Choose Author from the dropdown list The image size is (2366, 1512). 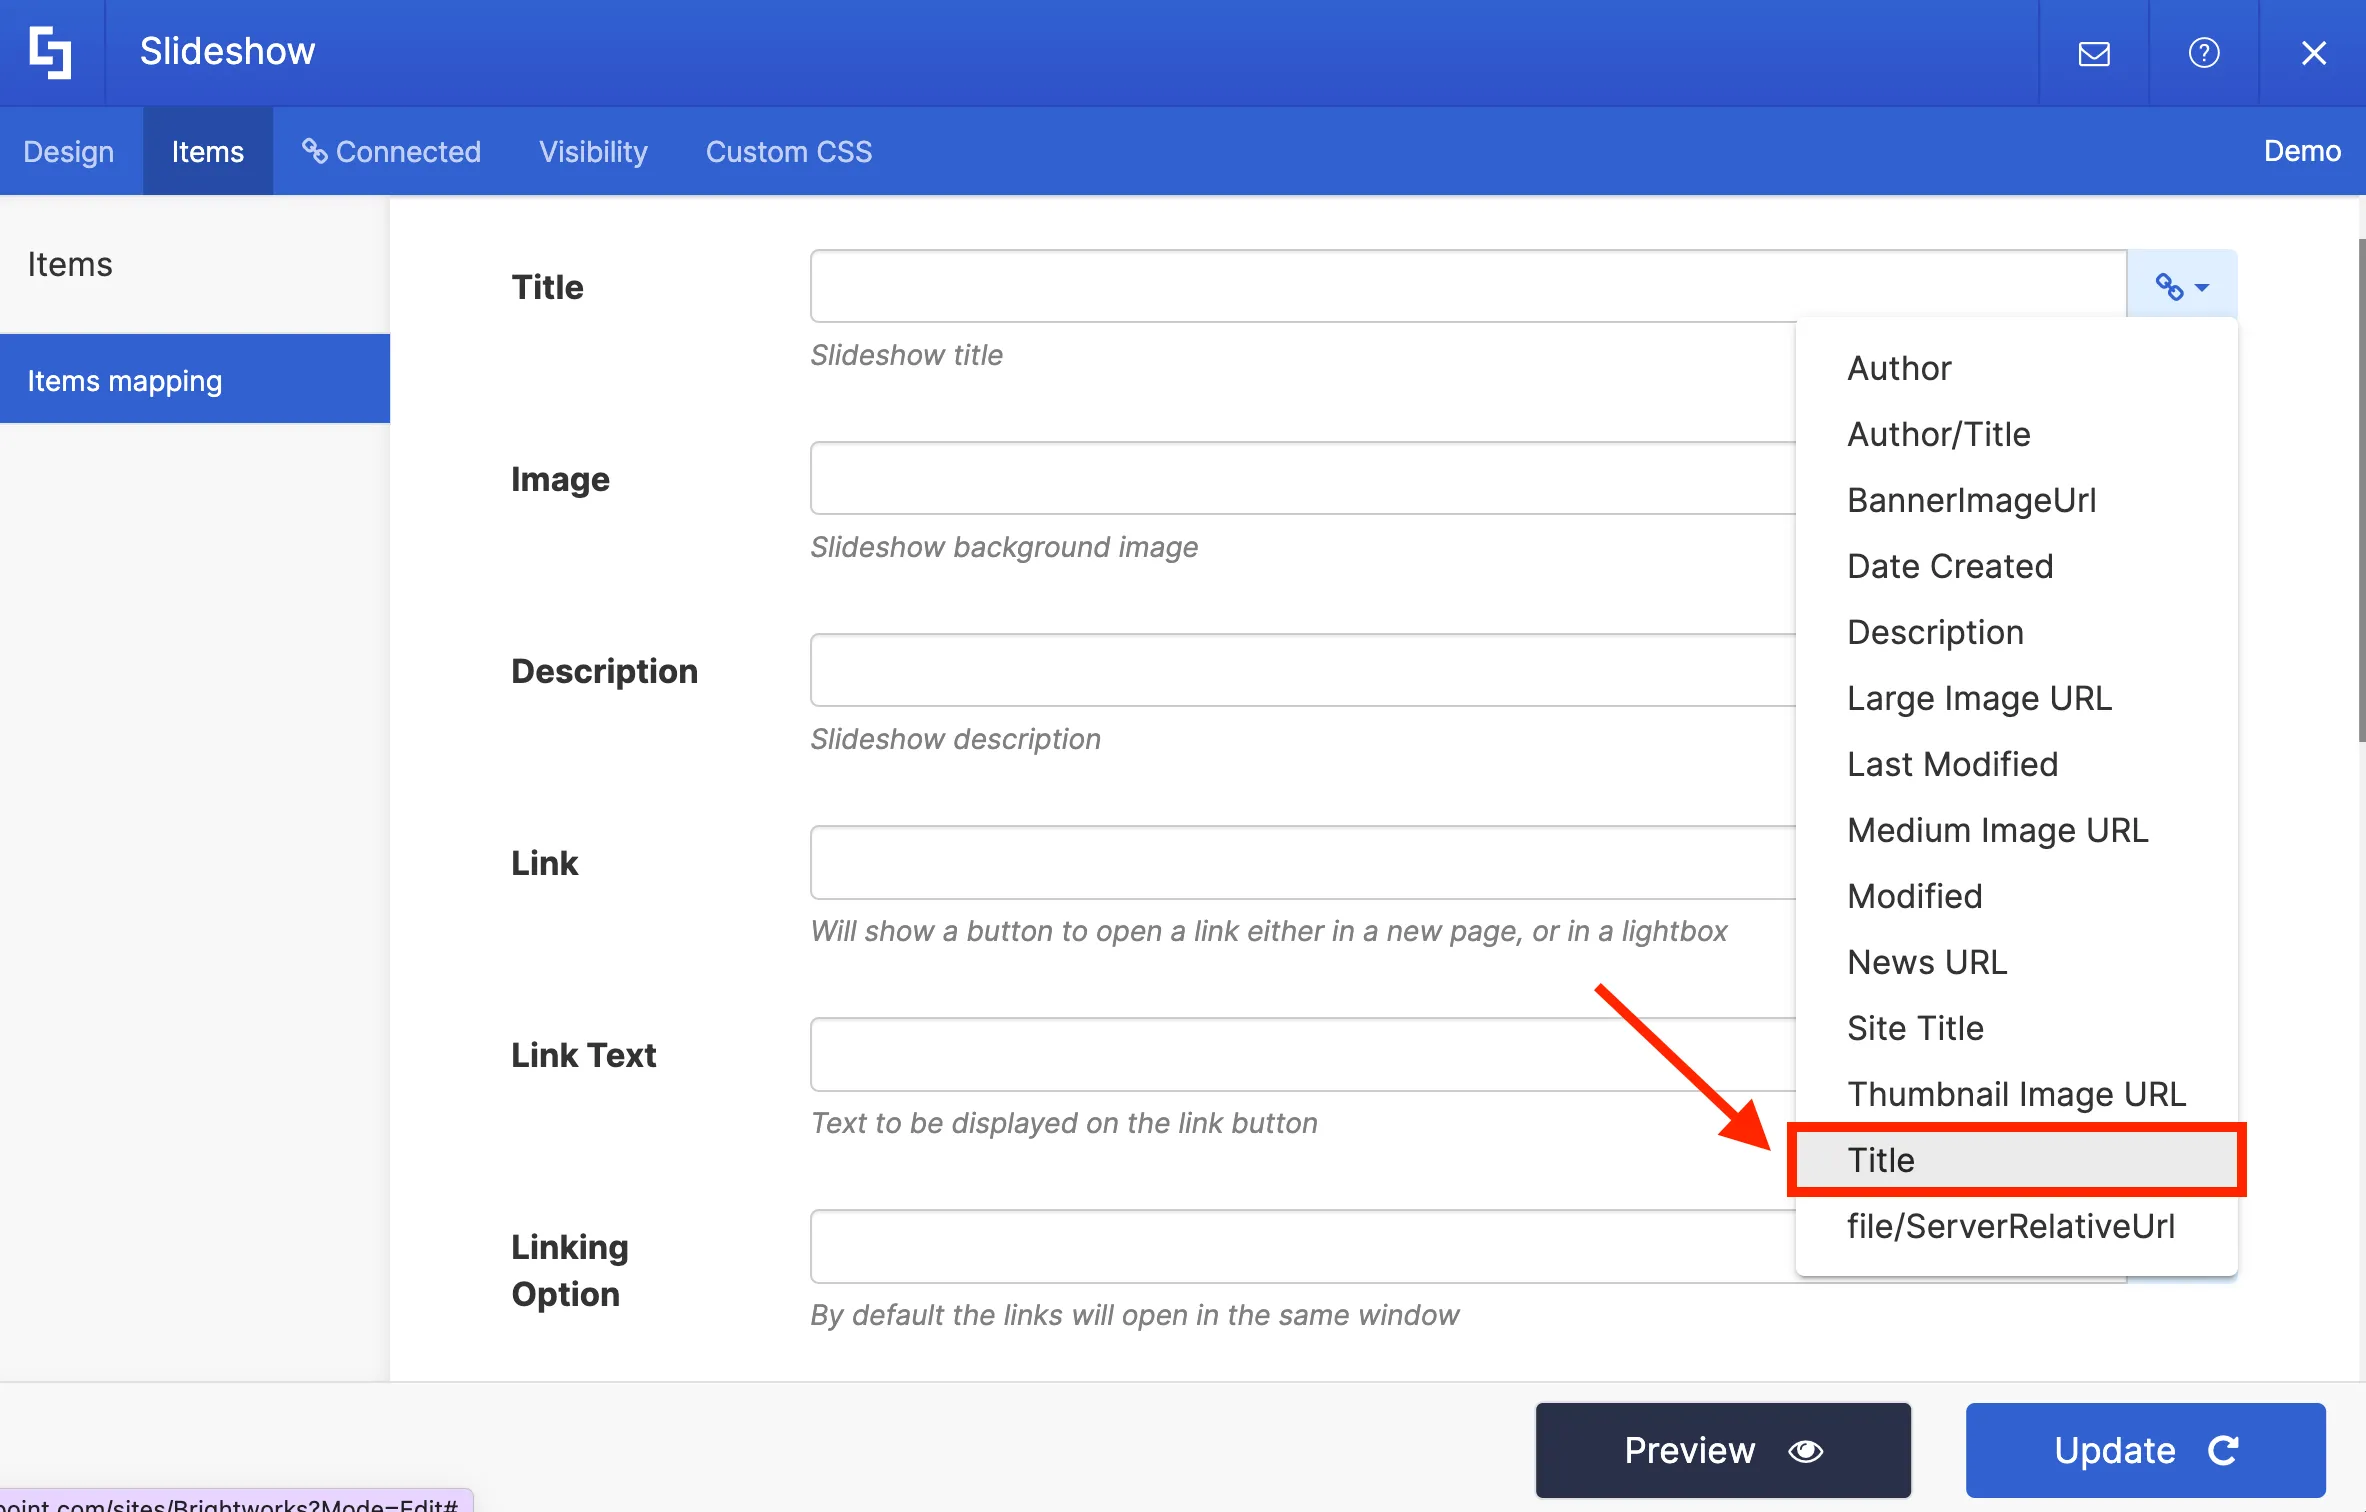click(x=2016, y=368)
